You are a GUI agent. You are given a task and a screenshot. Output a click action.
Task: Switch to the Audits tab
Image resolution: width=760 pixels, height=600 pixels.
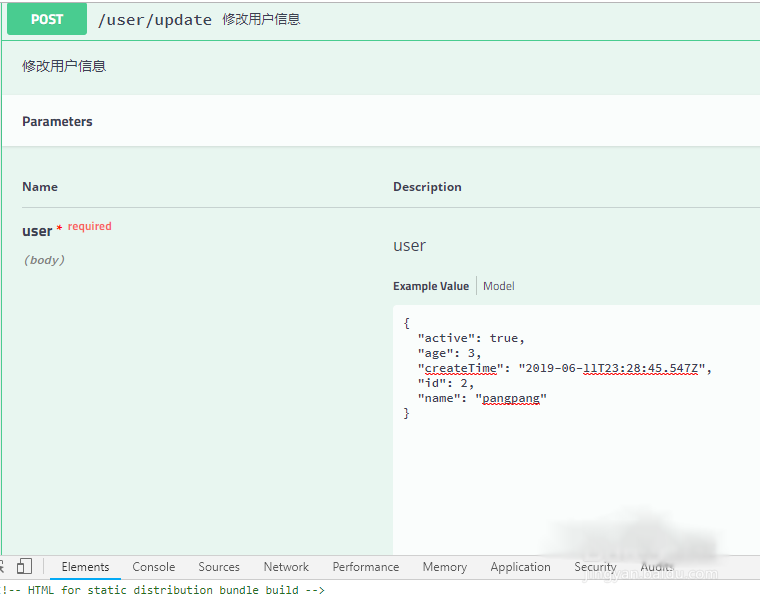pyautogui.click(x=656, y=567)
